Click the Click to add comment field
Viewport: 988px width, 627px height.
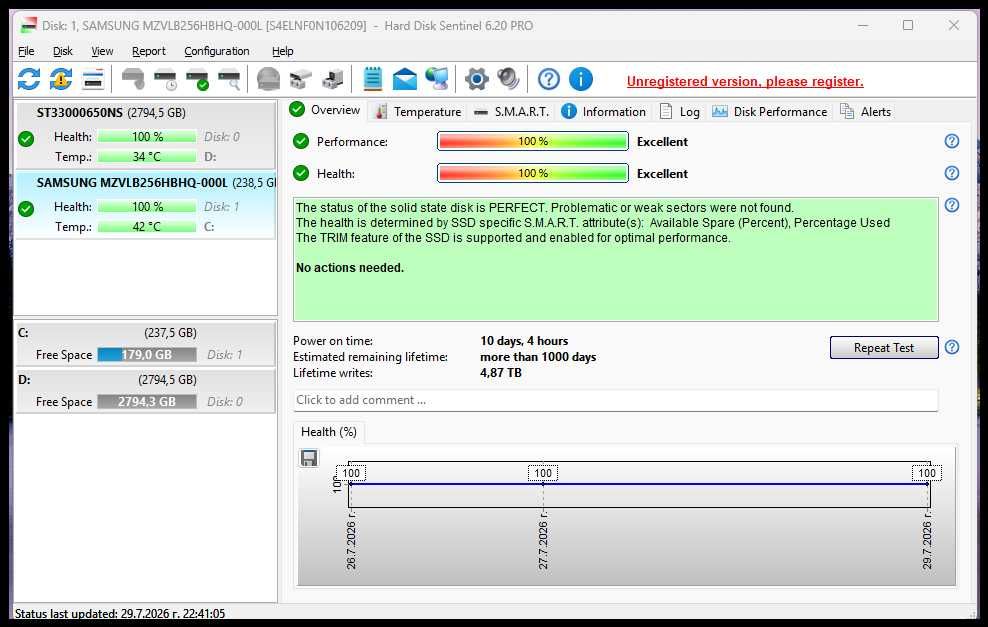[x=616, y=400]
